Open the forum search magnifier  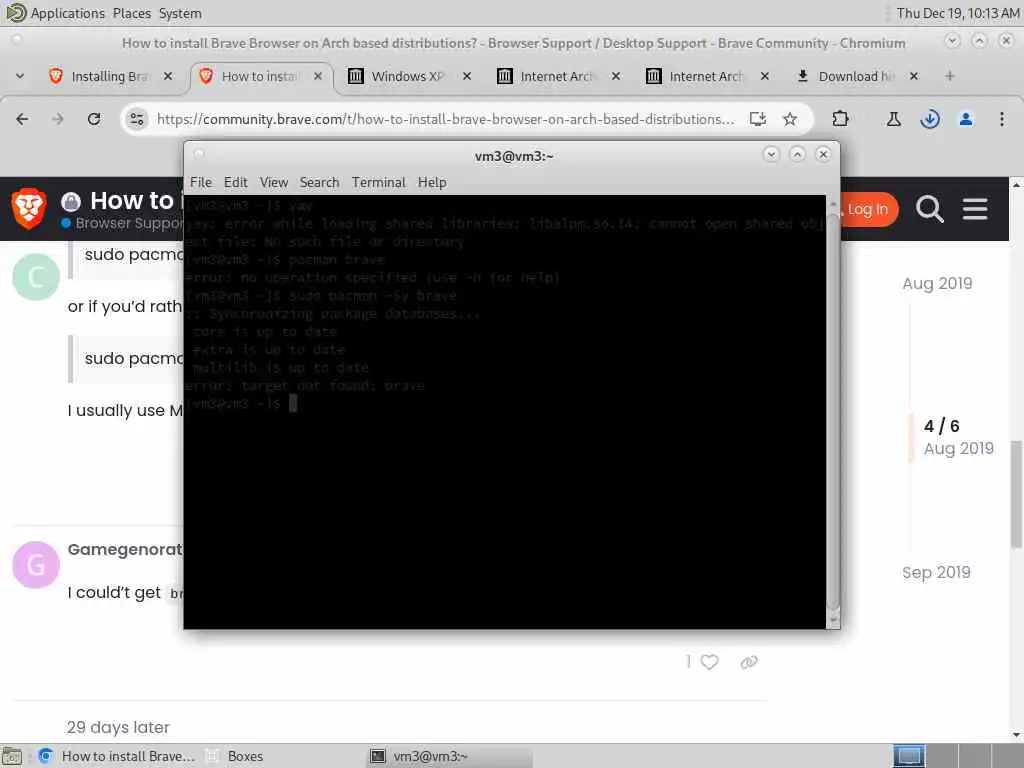[929, 209]
